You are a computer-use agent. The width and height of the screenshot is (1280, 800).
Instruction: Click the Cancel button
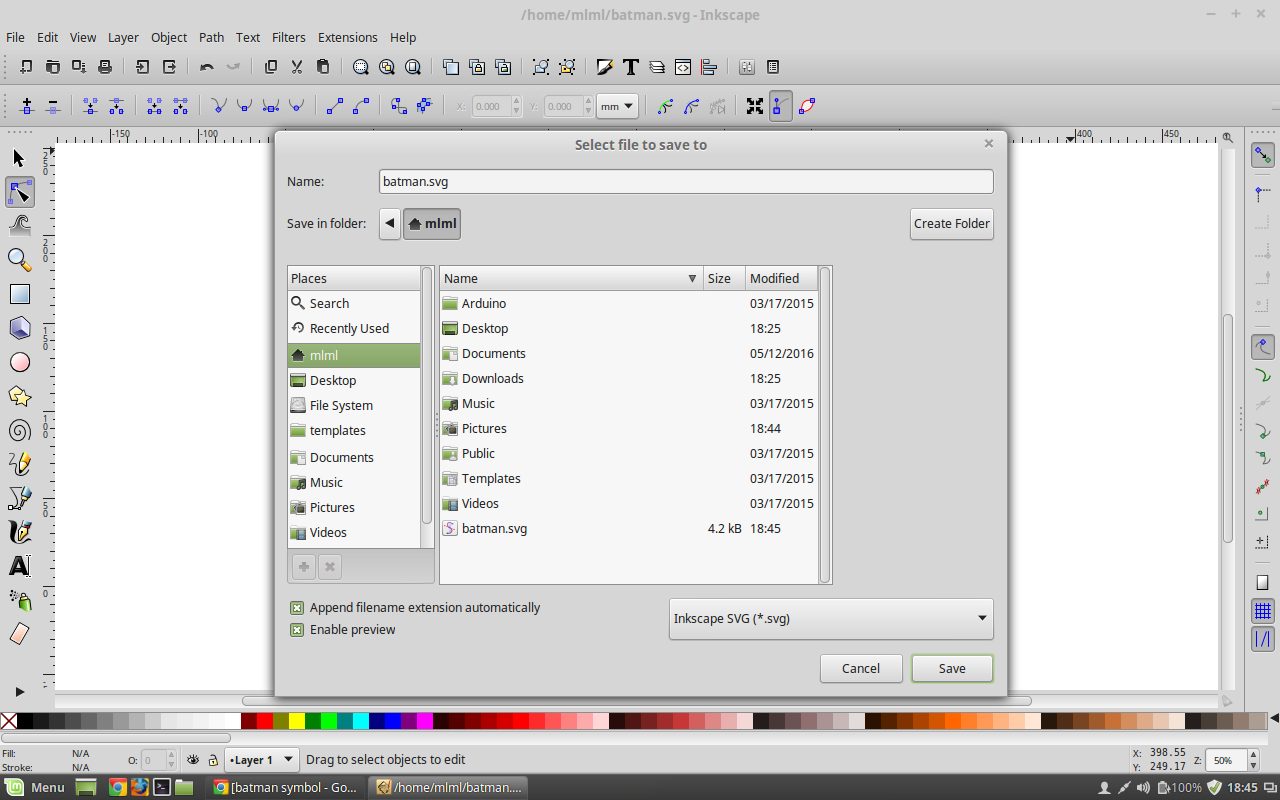pyautogui.click(x=861, y=668)
